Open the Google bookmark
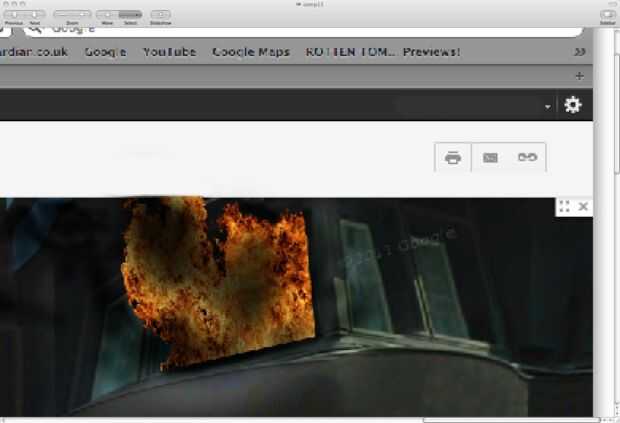The height and width of the screenshot is (423, 620). [x=105, y=52]
